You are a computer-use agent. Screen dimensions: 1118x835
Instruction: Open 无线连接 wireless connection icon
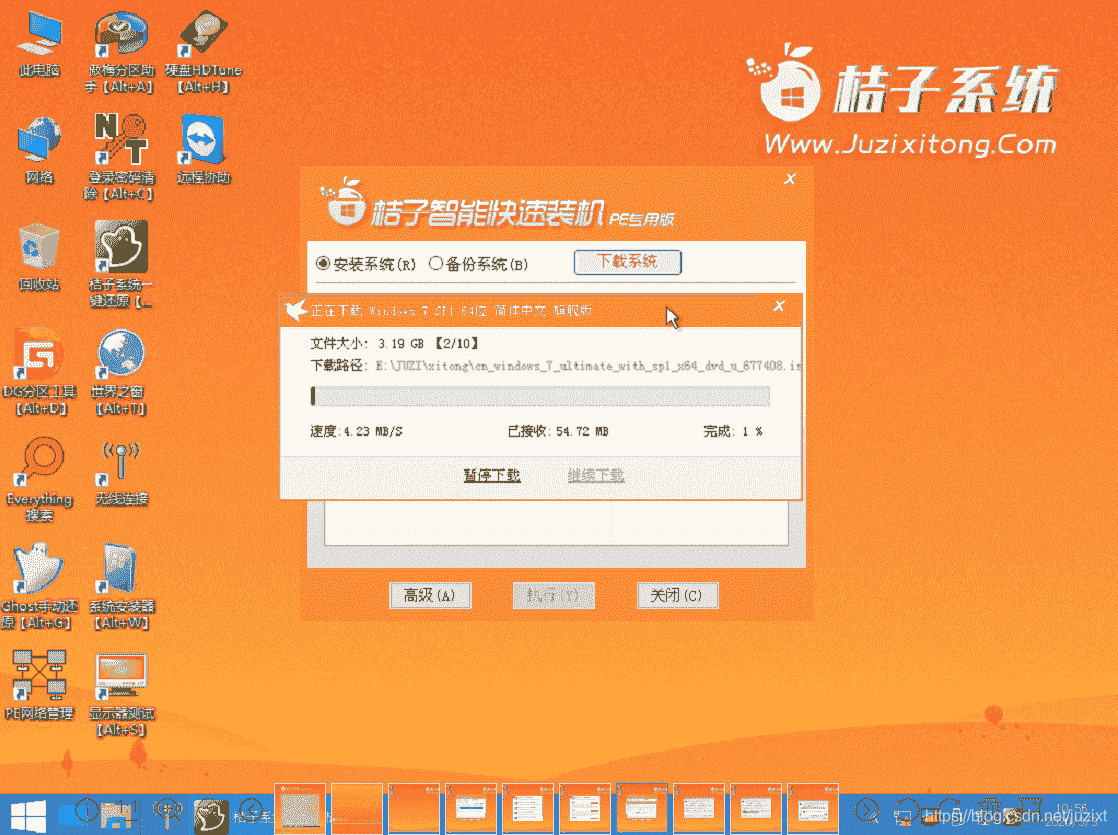coord(120,473)
